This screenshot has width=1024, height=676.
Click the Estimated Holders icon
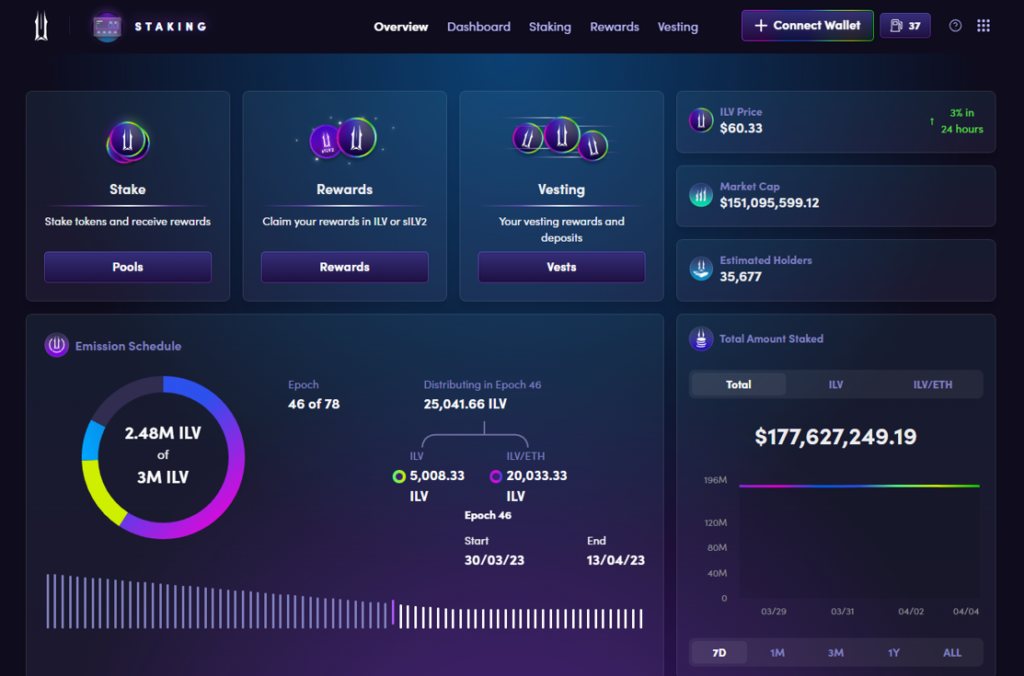pyautogui.click(x=701, y=268)
